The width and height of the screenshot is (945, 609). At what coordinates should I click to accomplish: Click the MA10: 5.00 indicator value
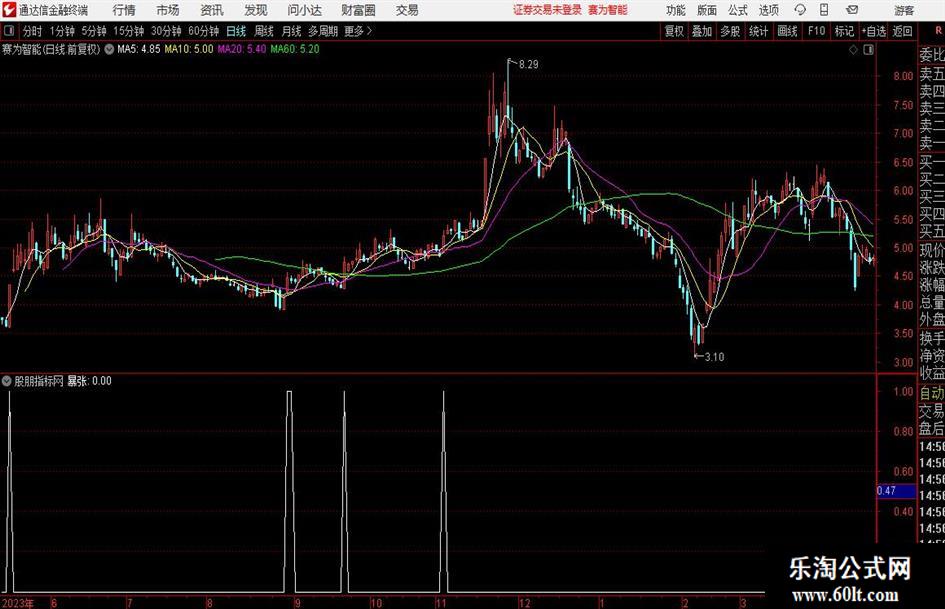(x=189, y=49)
